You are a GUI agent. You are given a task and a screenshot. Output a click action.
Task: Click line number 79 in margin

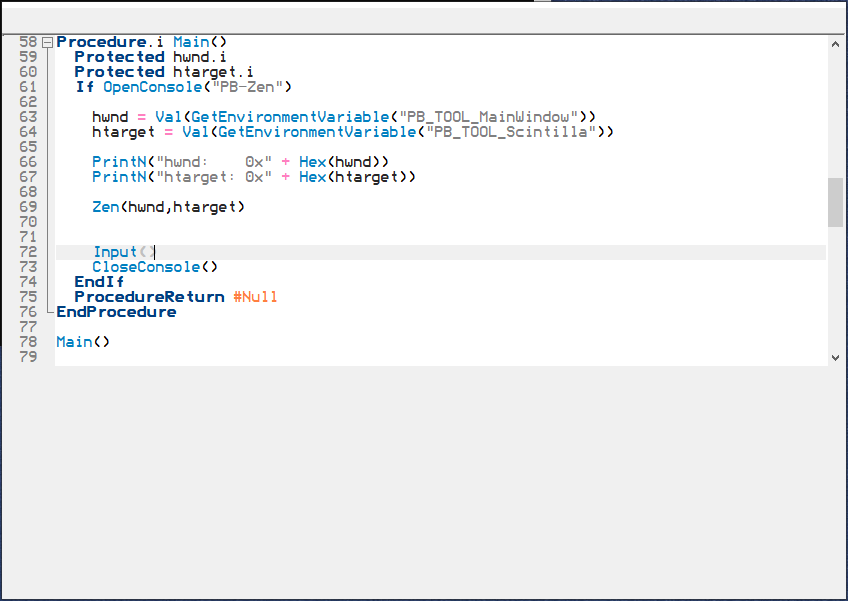(28, 357)
